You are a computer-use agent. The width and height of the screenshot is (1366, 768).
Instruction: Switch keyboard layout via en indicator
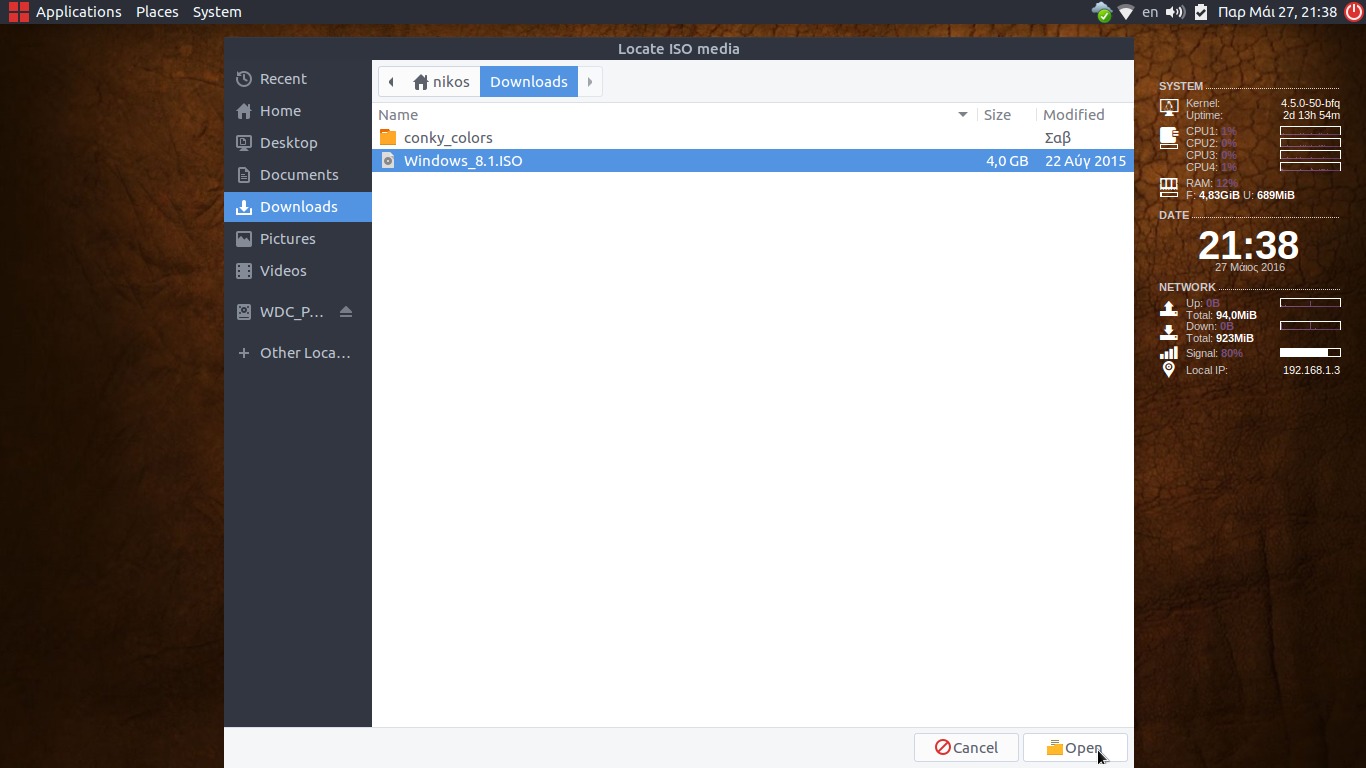[x=1150, y=12]
